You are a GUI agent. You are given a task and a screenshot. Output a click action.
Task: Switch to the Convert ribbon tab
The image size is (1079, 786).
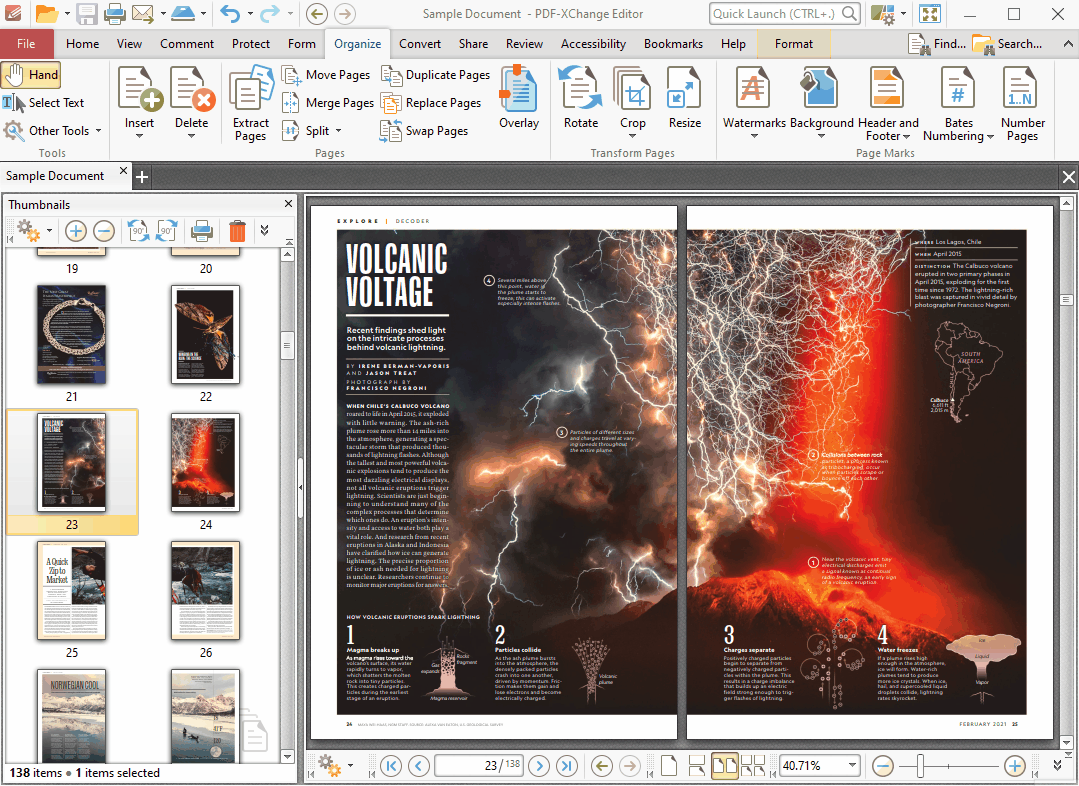[x=420, y=44]
